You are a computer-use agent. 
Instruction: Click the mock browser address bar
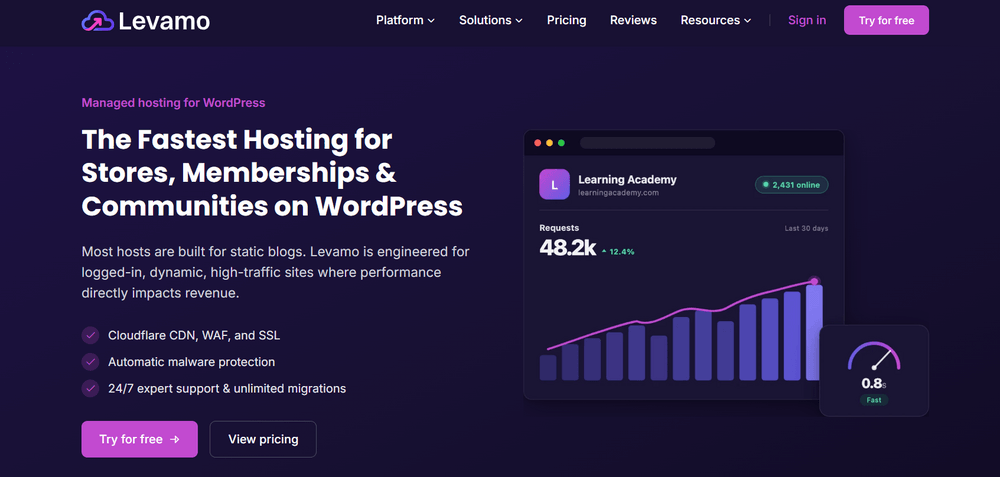click(x=647, y=143)
